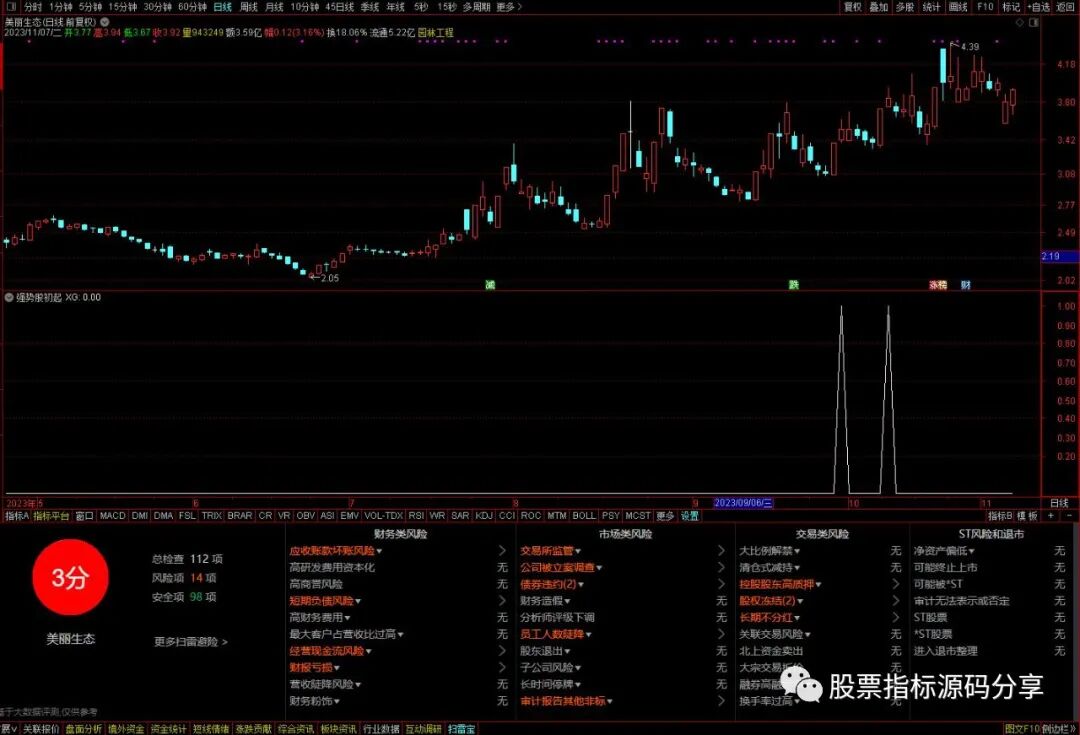Image resolution: width=1080 pixels, height=735 pixels.
Task: Select the VOL-TDX indicator
Action: (384, 515)
